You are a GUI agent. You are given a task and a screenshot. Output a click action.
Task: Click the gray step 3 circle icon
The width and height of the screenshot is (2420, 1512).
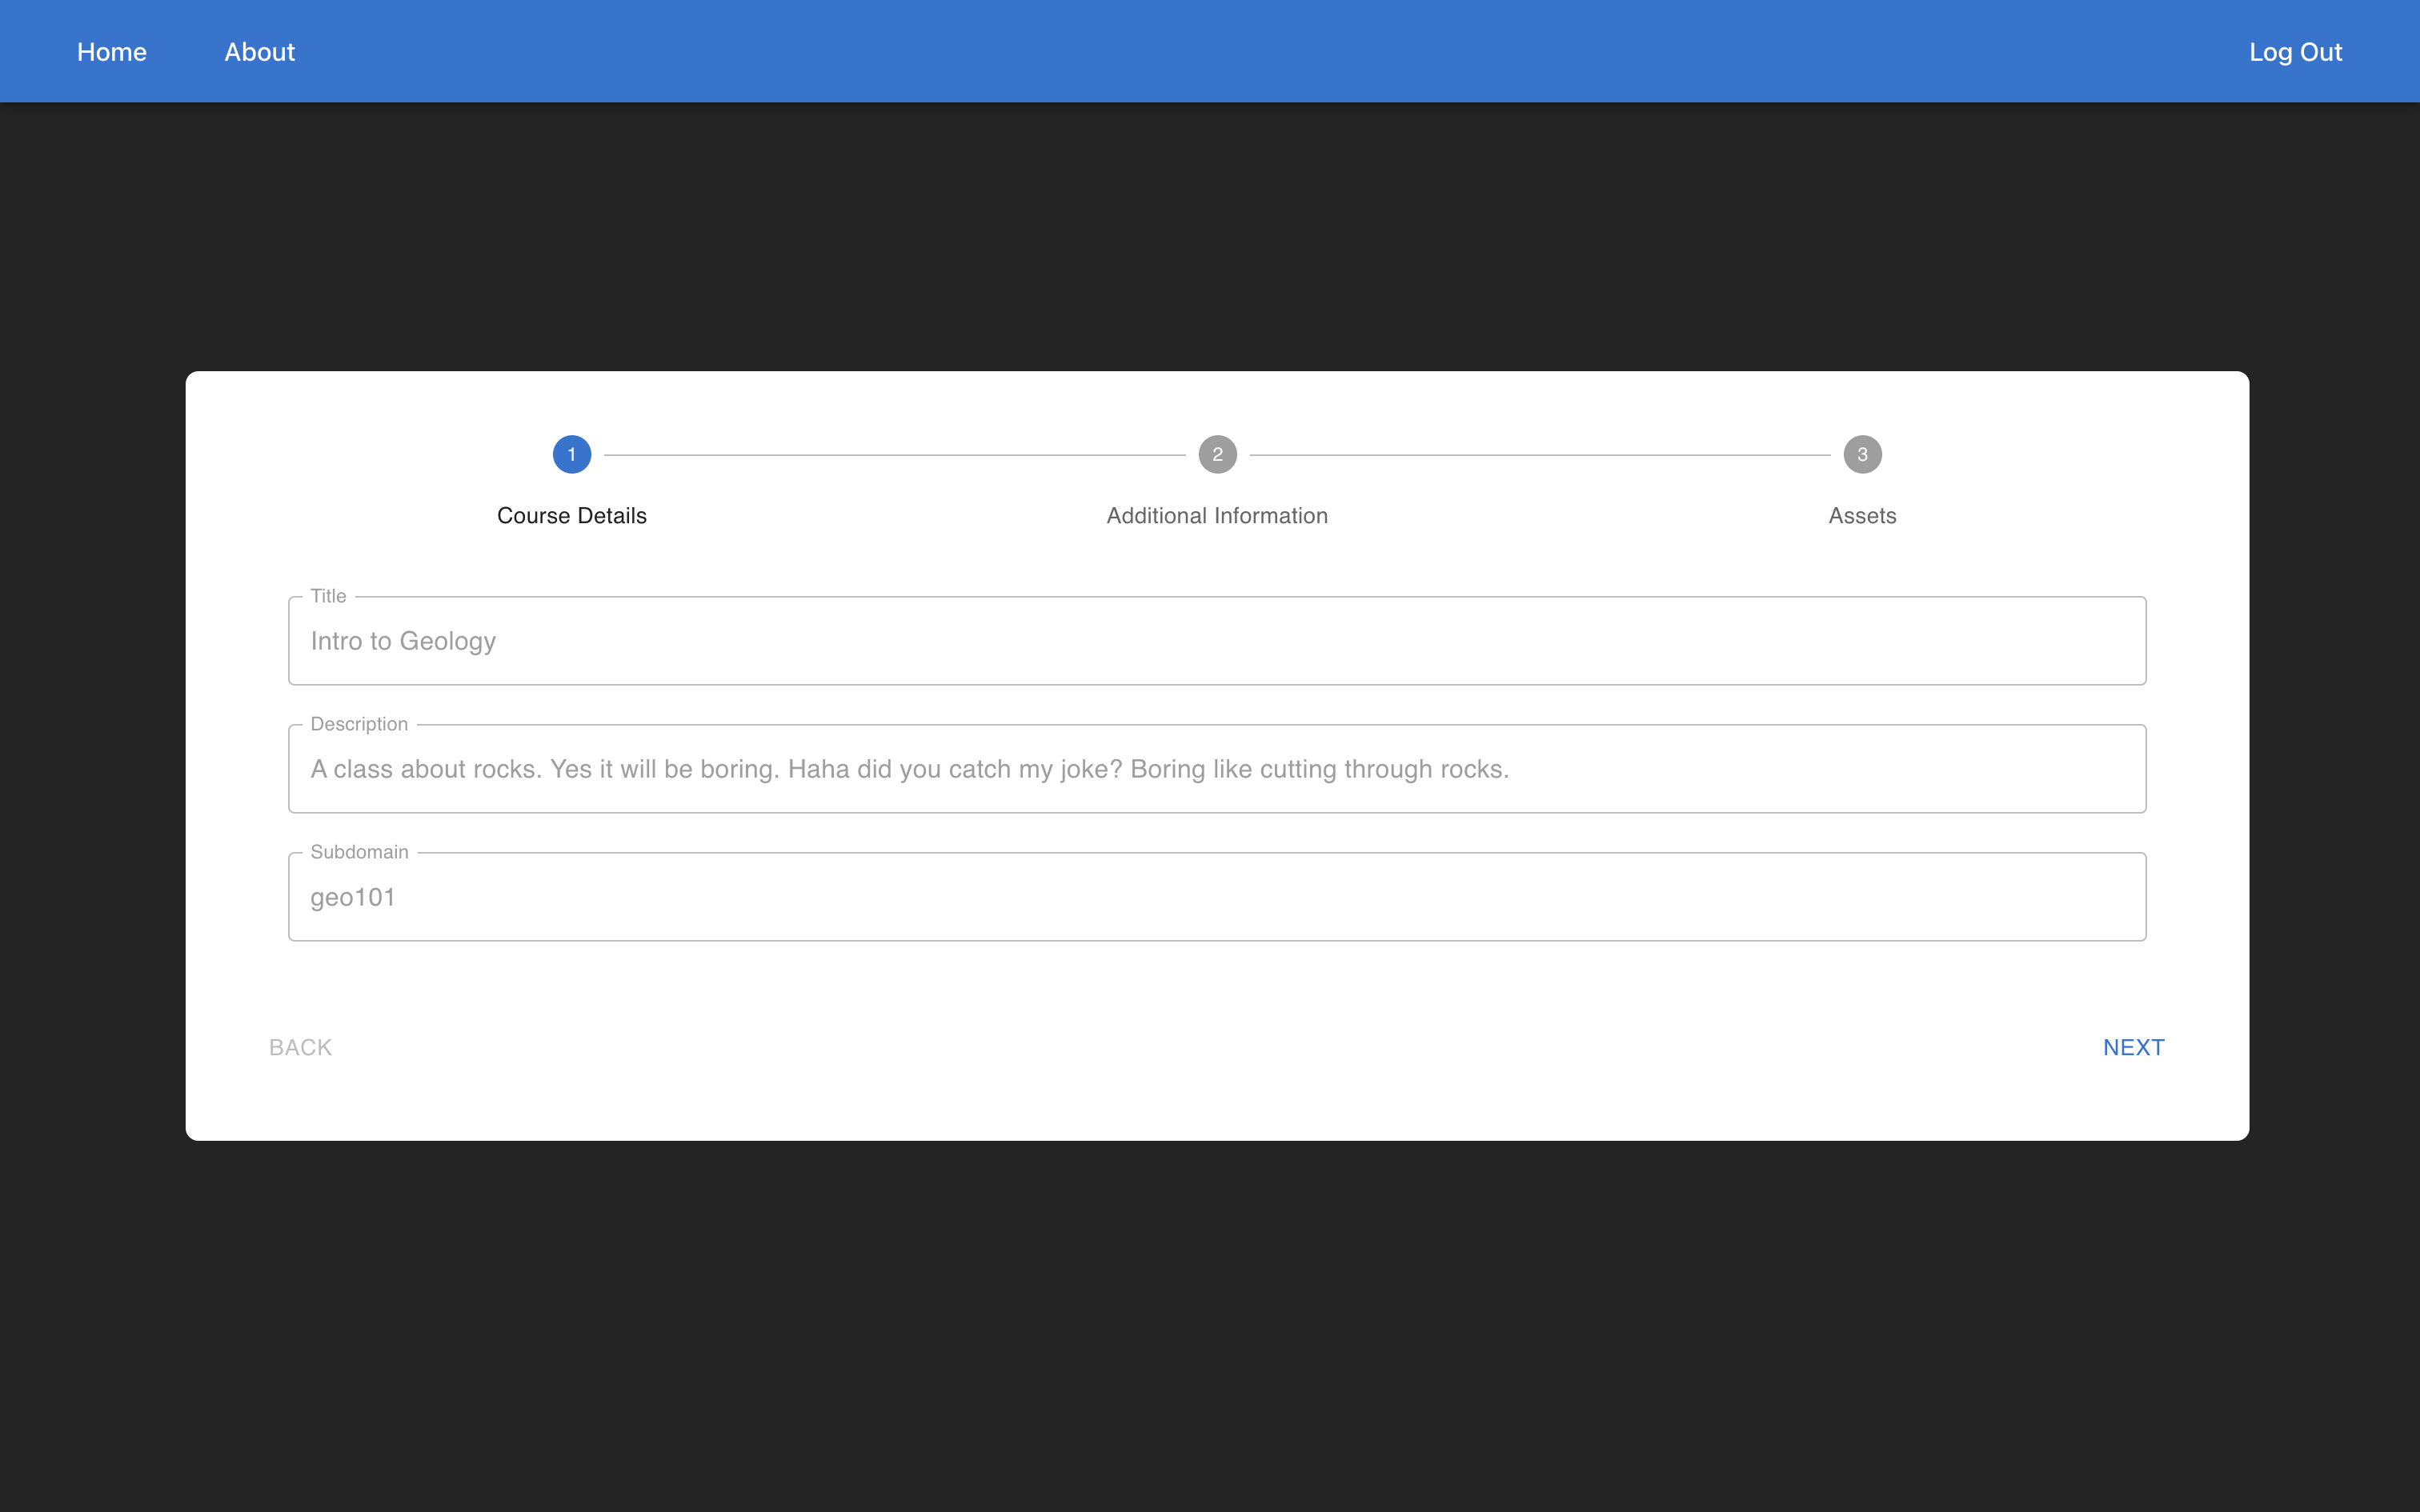[x=1862, y=454]
